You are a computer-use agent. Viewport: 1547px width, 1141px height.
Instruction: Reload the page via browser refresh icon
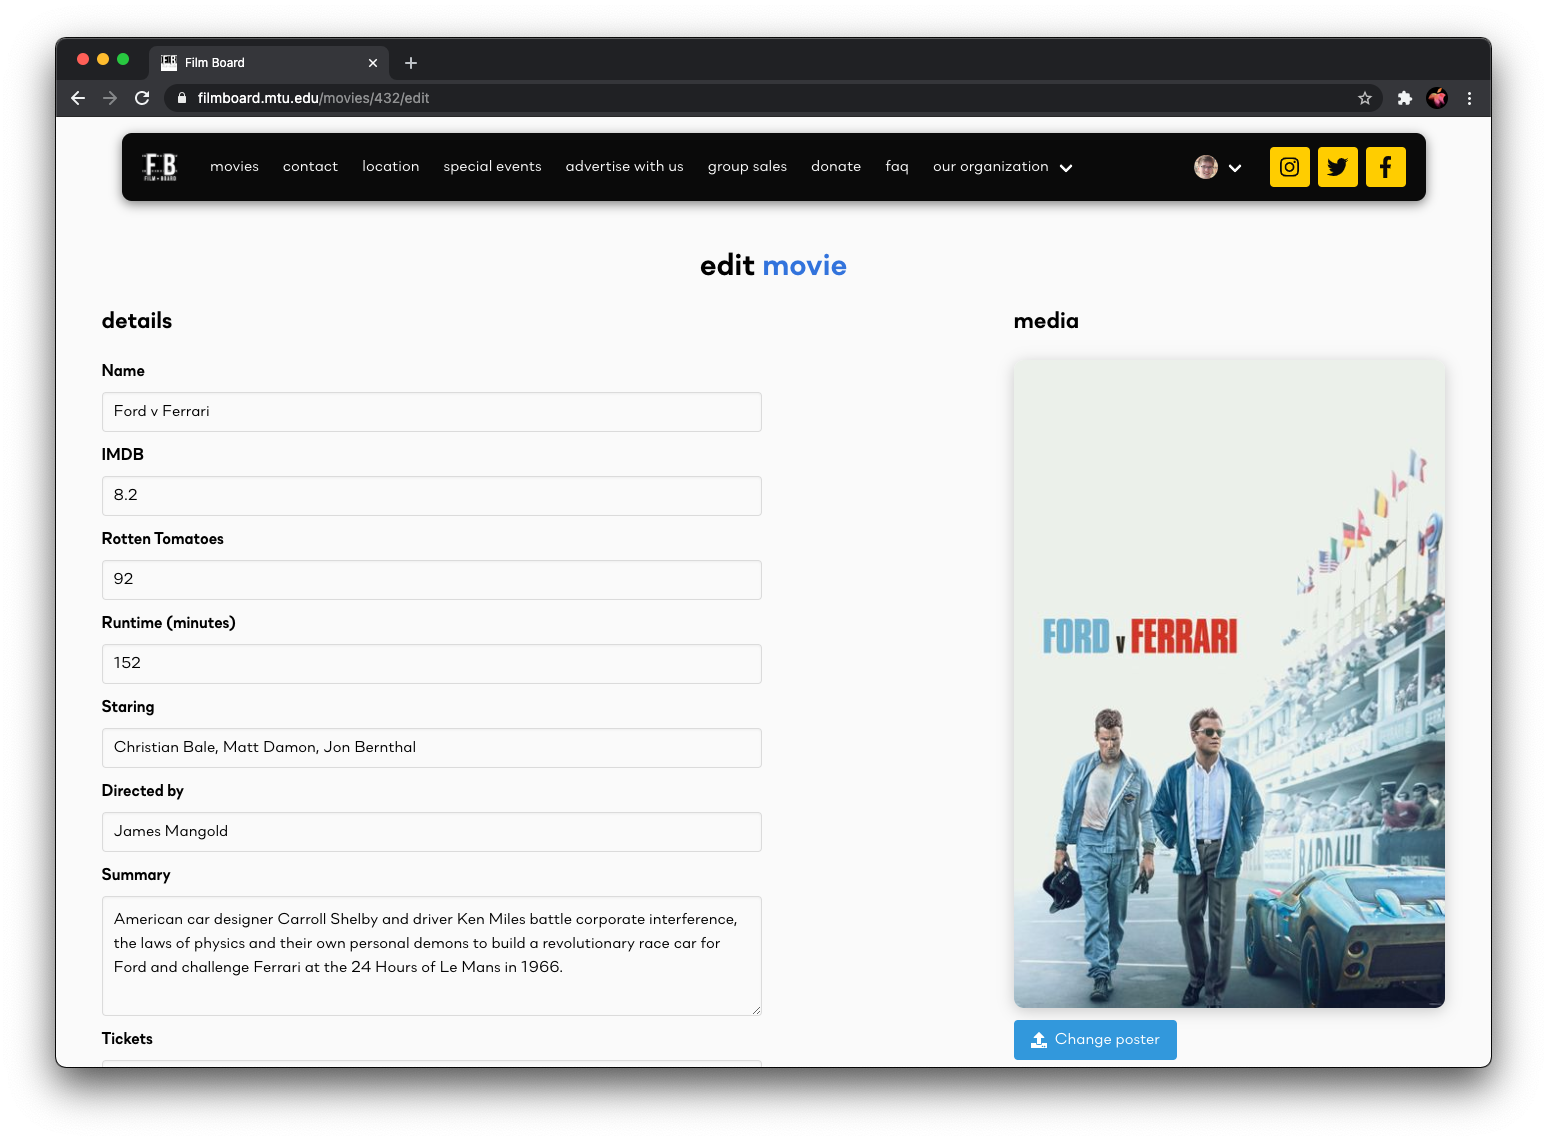[142, 98]
